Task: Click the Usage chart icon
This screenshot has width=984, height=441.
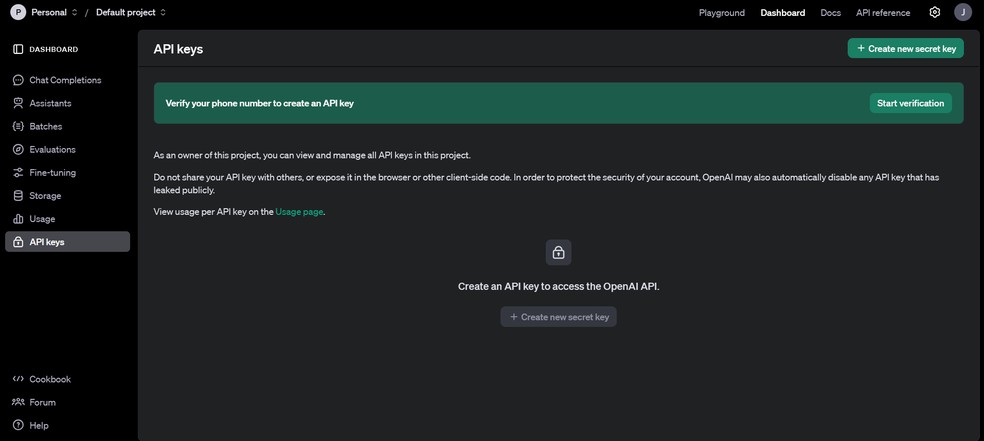Action: click(x=18, y=218)
